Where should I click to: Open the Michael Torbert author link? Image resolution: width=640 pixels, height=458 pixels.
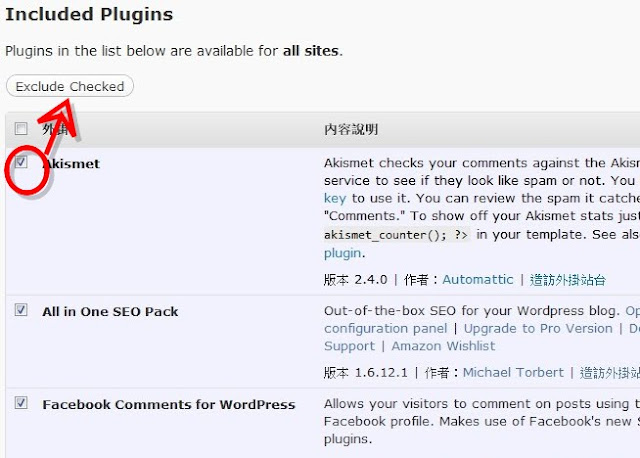coord(513,372)
